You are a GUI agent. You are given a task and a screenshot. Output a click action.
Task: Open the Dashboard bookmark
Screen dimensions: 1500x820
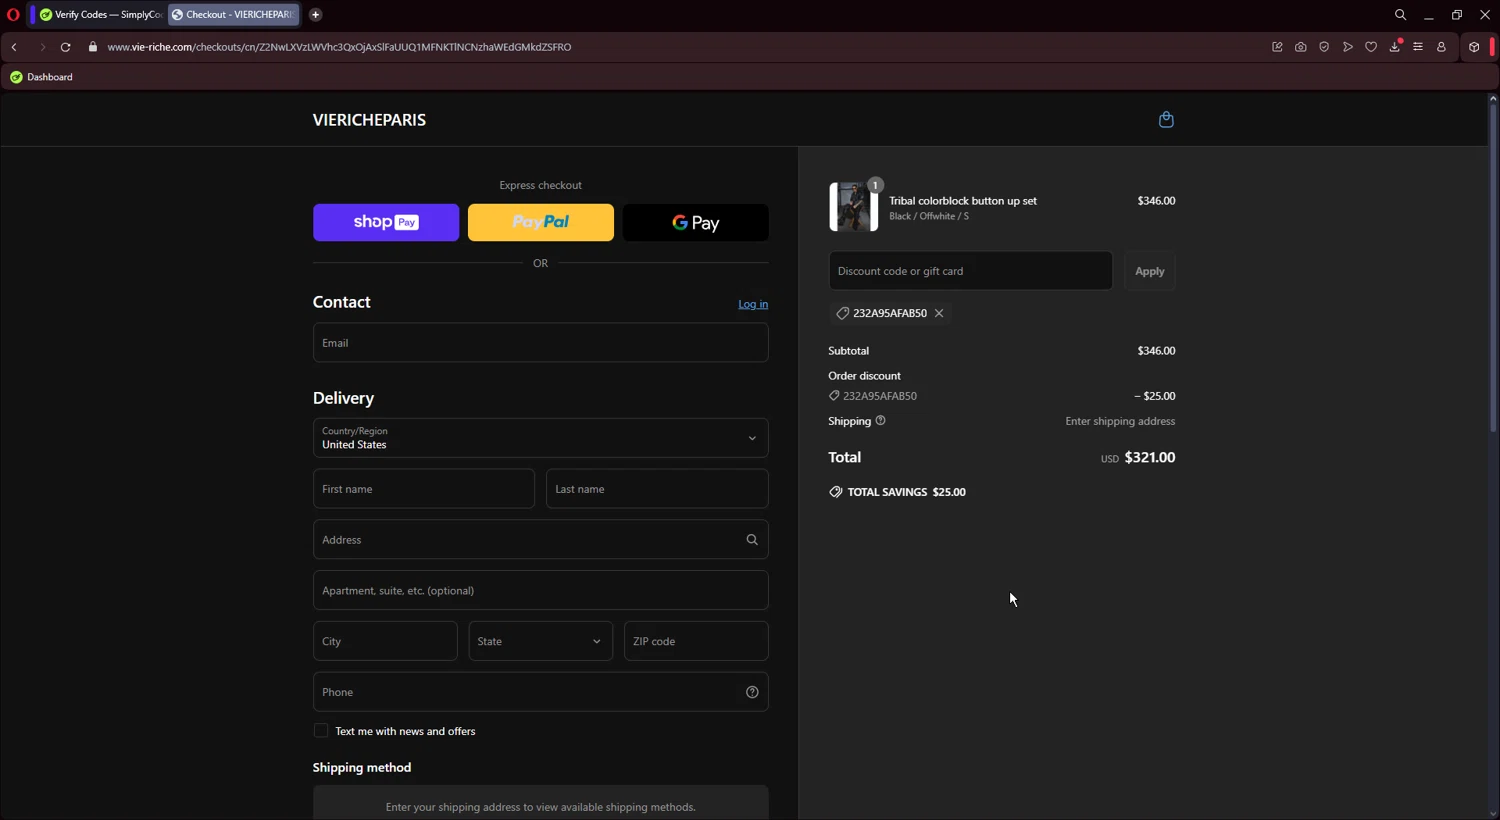pos(41,77)
